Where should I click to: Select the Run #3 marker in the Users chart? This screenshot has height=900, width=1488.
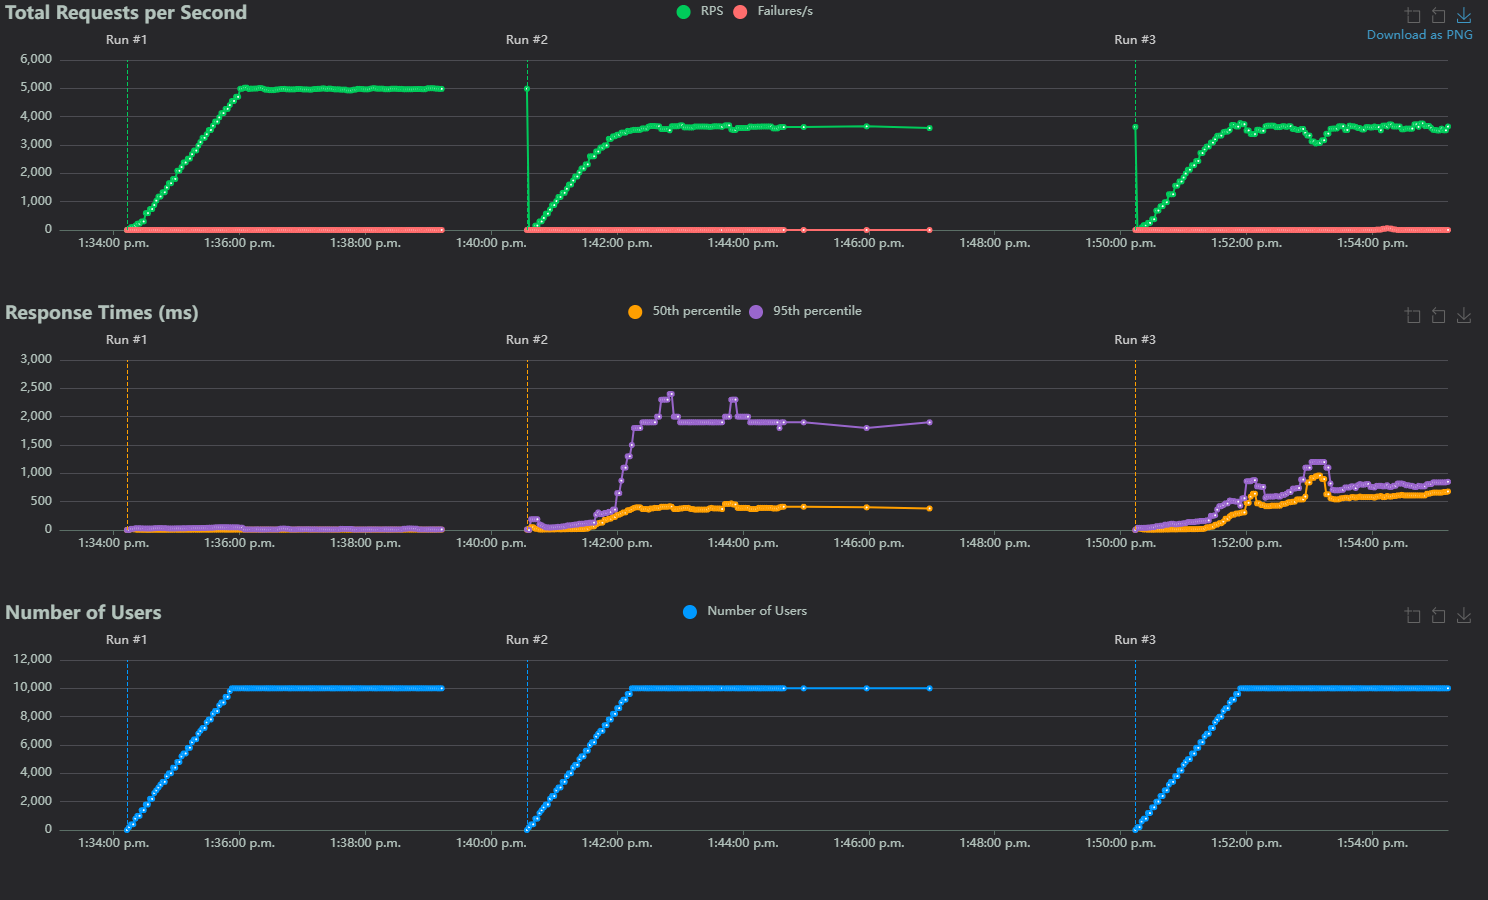tap(1135, 640)
